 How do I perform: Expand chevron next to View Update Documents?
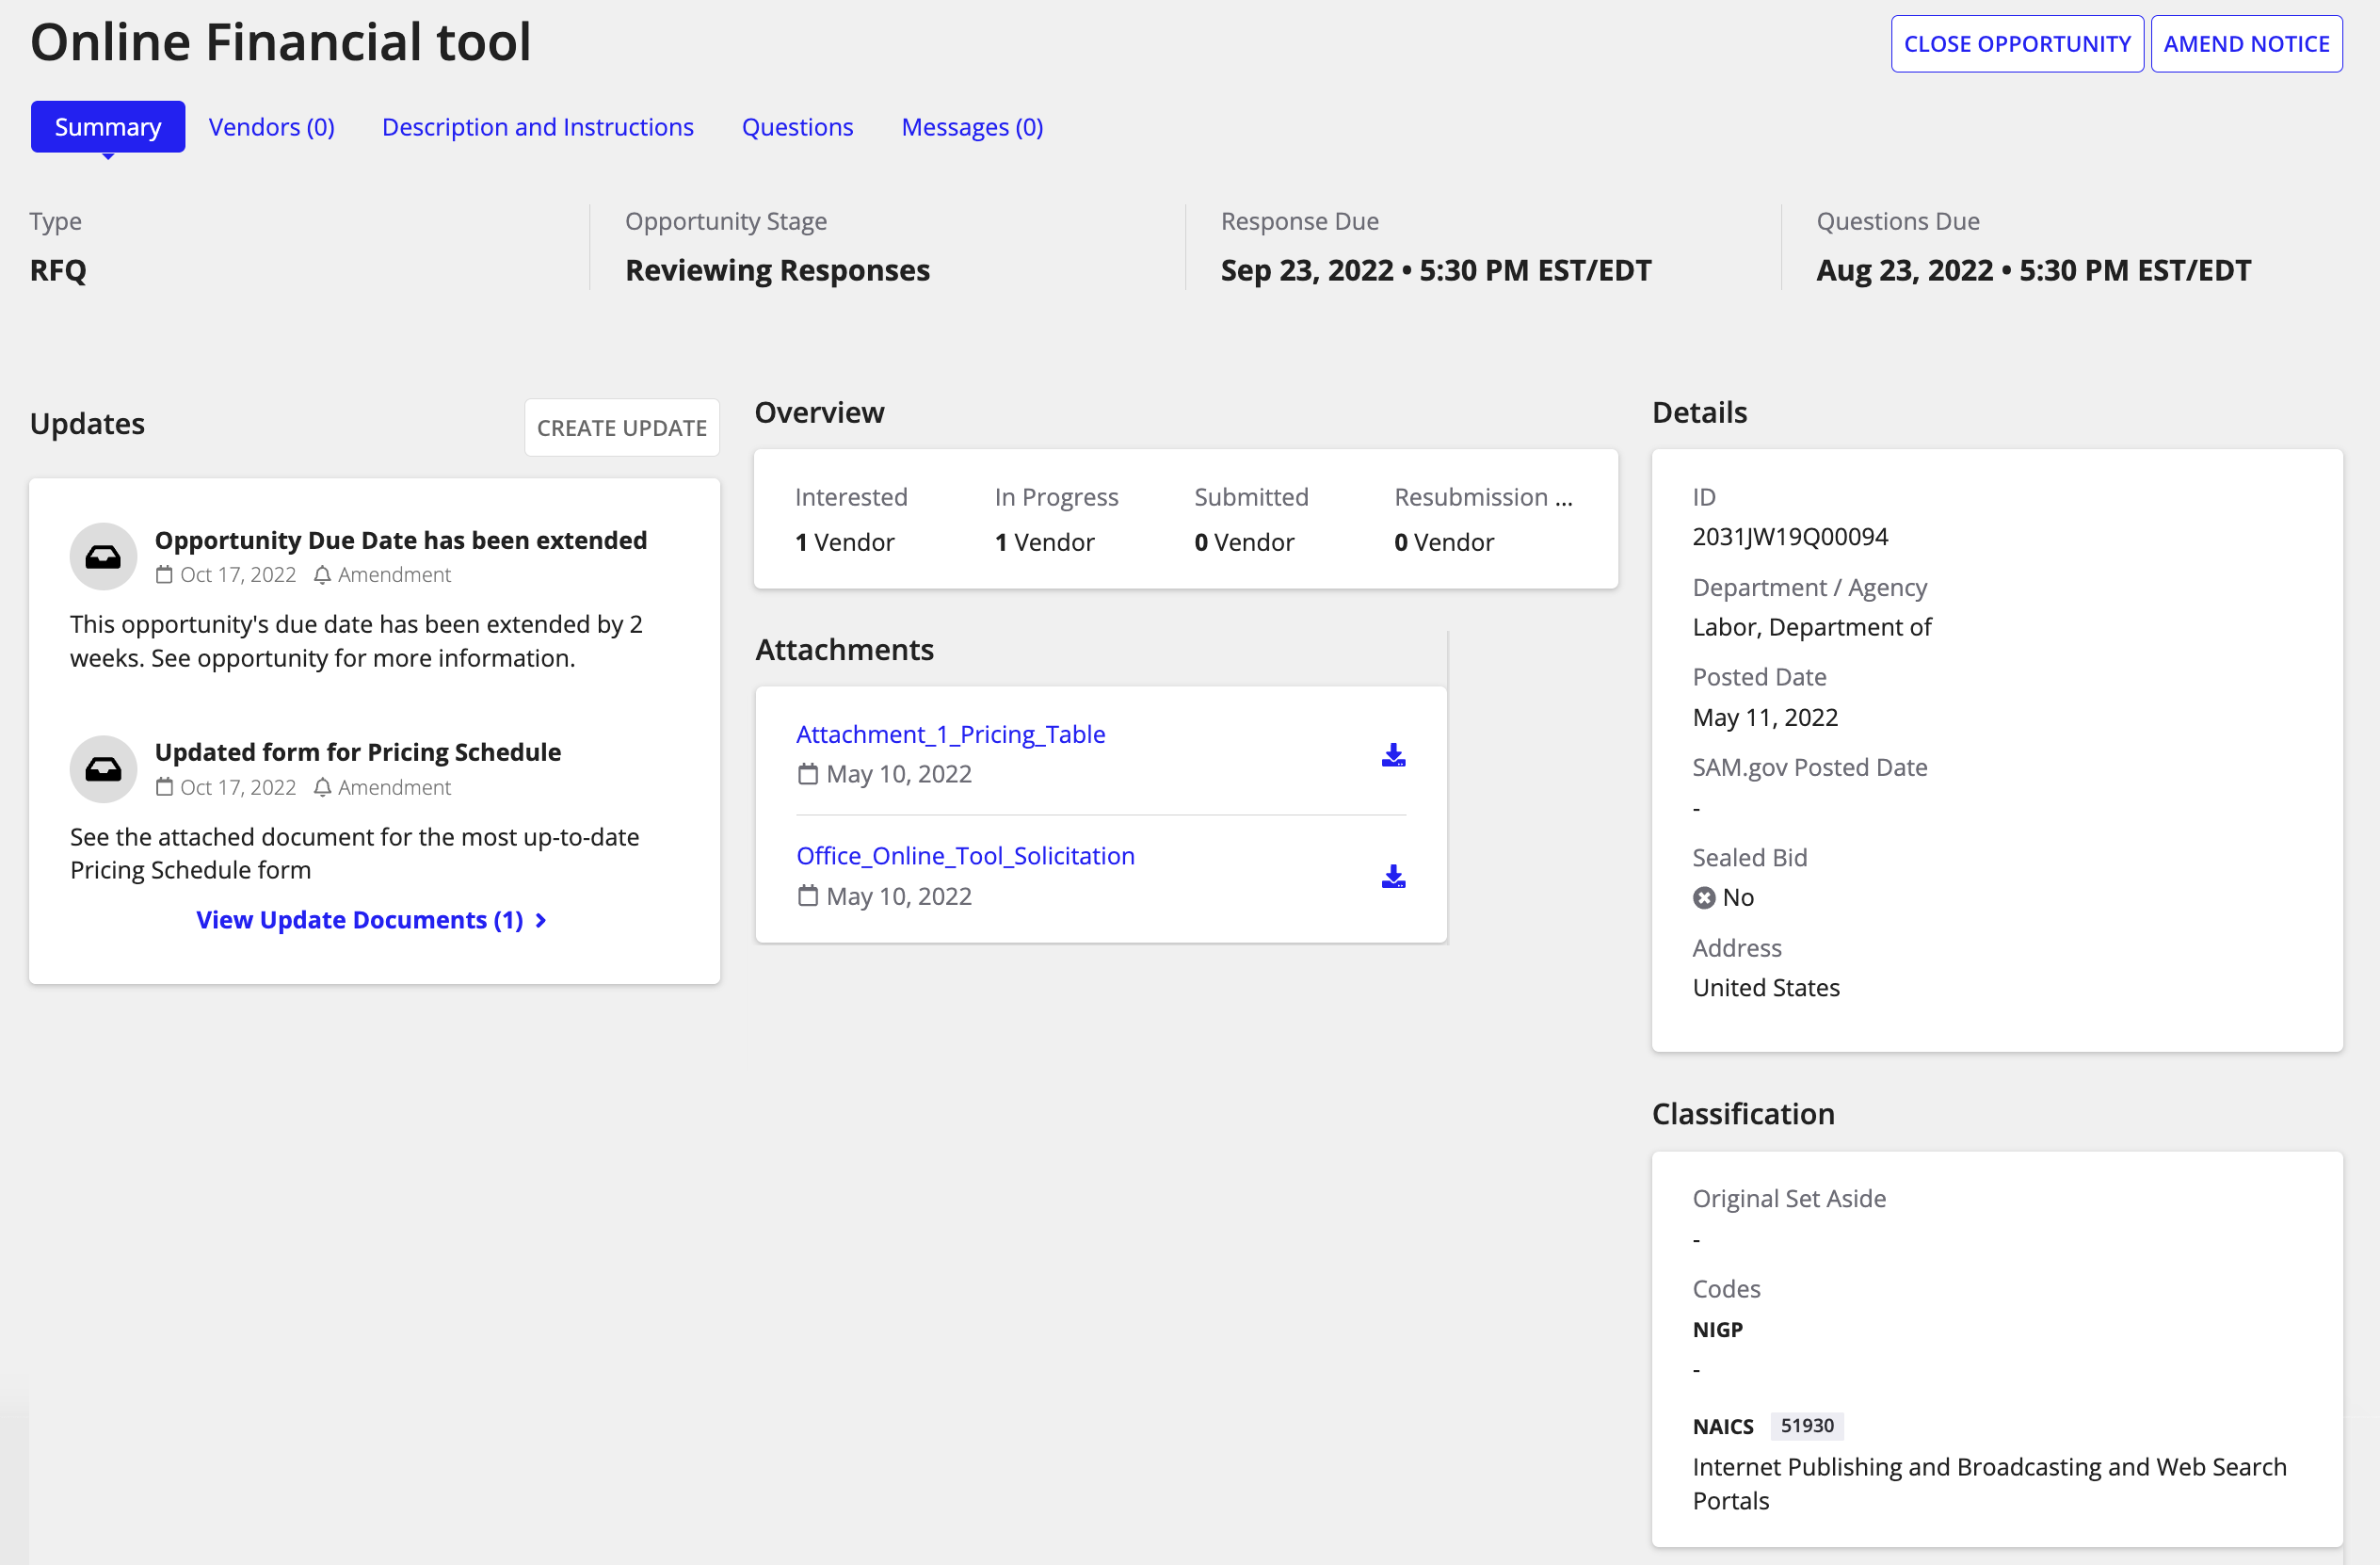coord(541,920)
